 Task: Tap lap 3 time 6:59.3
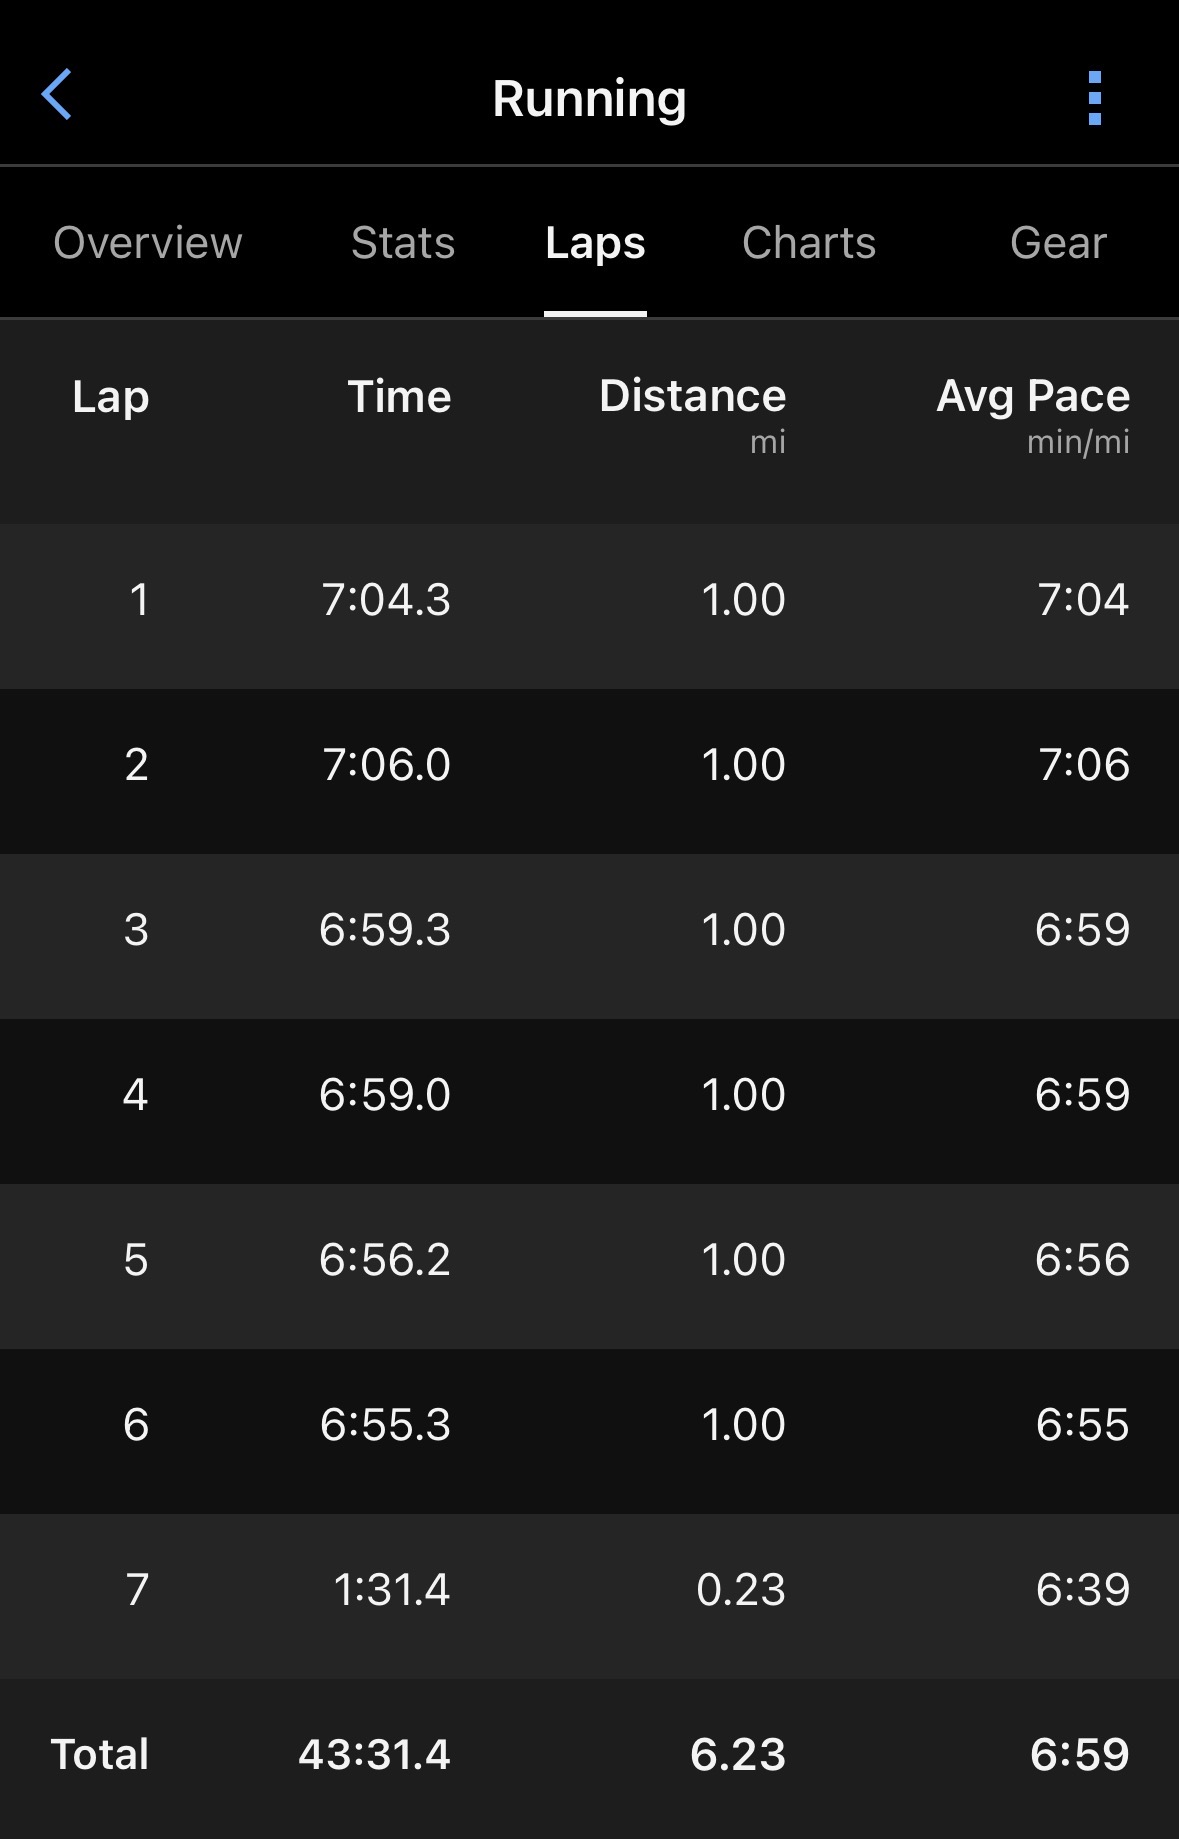click(x=385, y=930)
